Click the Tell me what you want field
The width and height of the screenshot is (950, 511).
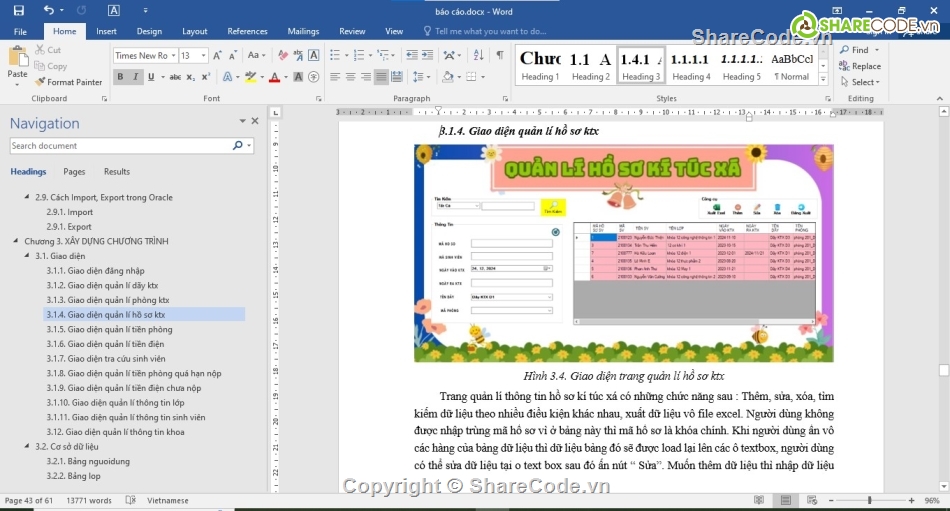click(490, 32)
